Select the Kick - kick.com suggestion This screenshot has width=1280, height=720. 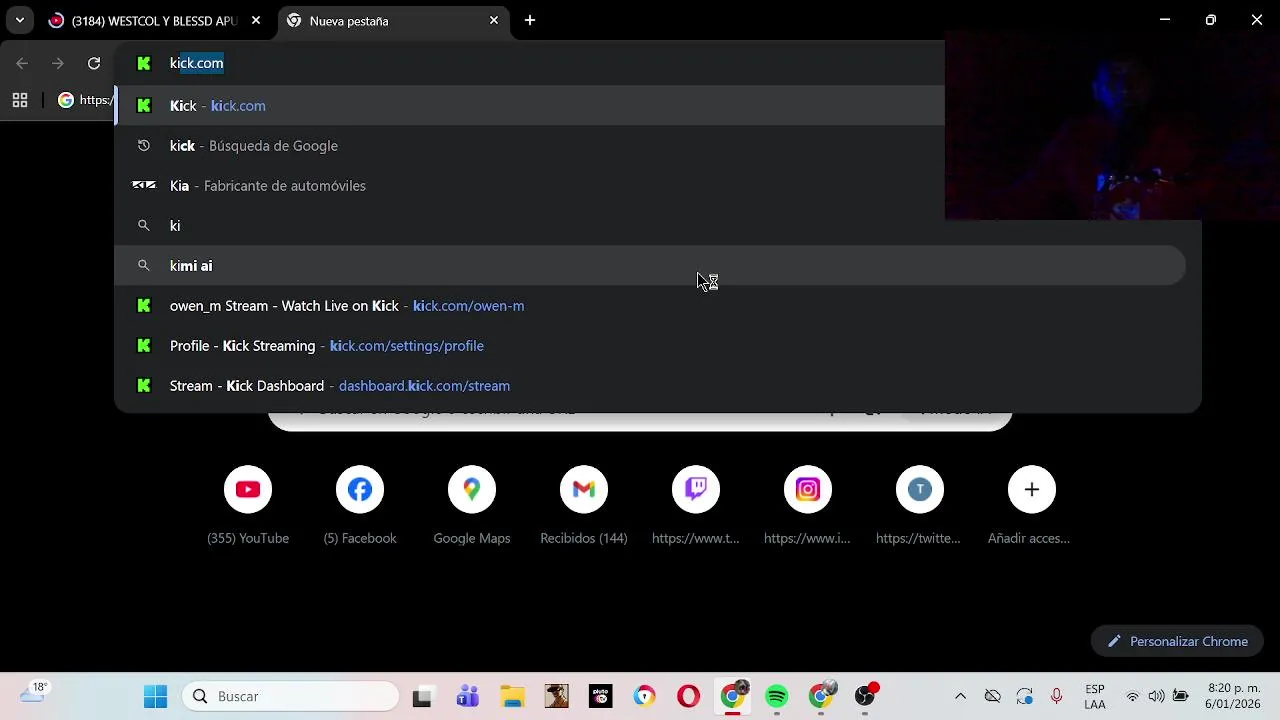(530, 106)
